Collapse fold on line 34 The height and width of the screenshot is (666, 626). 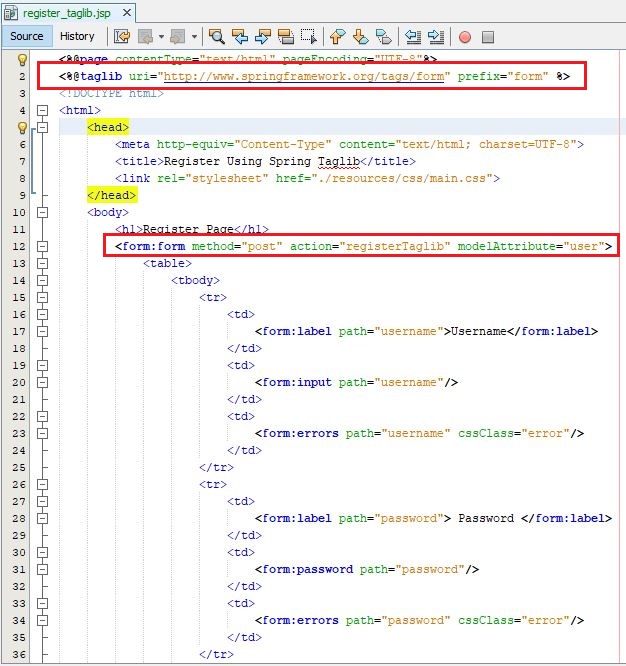[42, 620]
